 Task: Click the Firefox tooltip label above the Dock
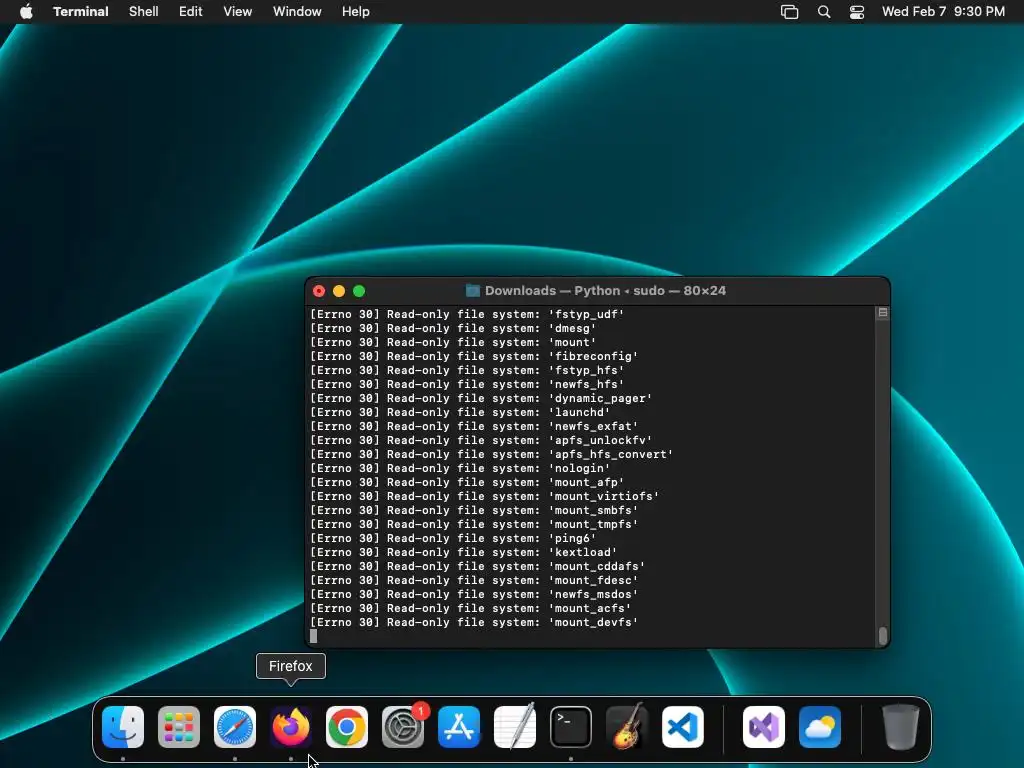tap(291, 666)
